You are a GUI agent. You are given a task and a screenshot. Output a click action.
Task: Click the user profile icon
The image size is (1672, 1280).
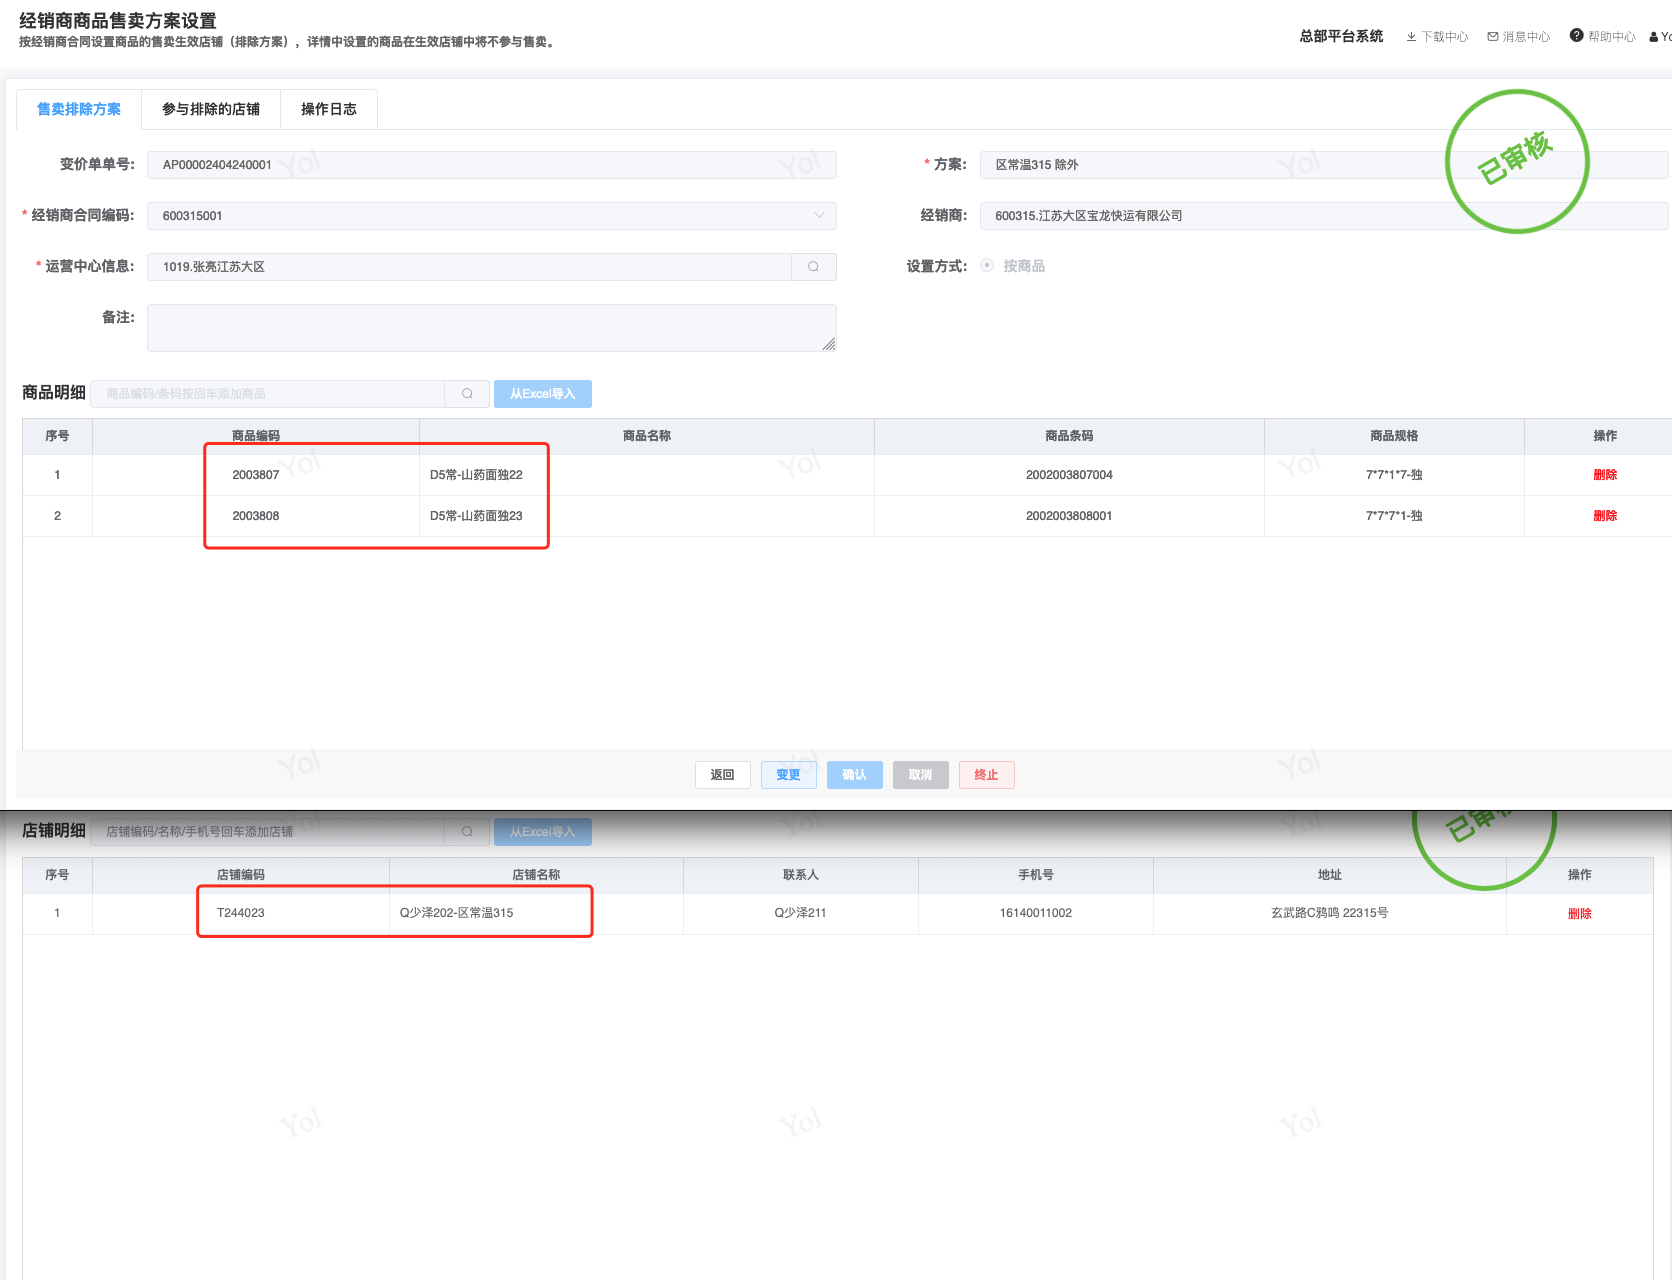[x=1654, y=37]
